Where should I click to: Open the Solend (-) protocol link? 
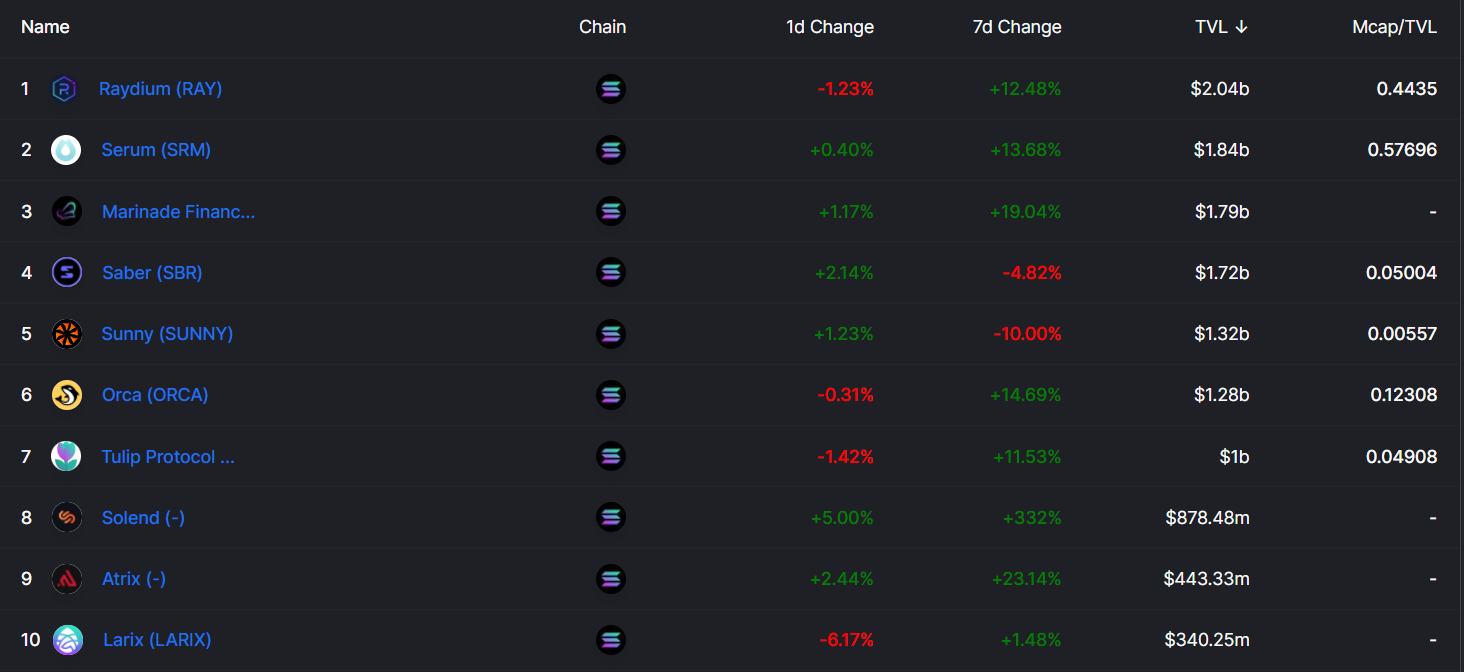pos(143,517)
